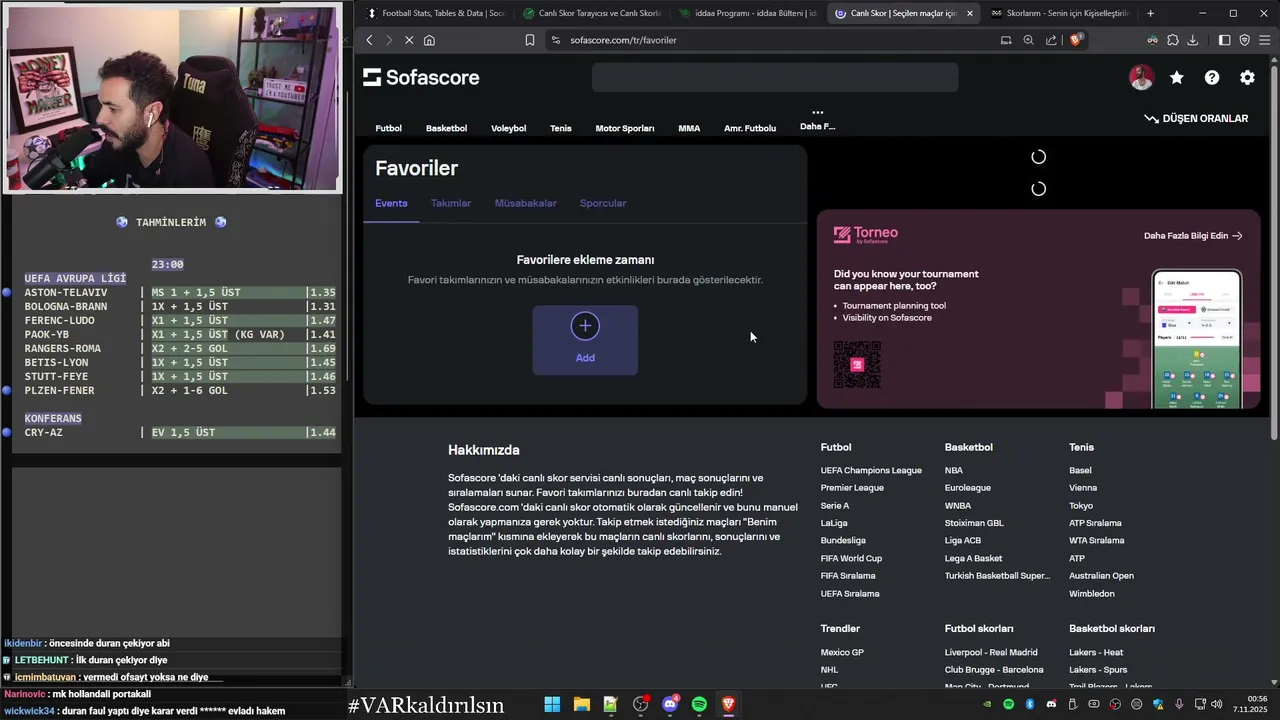The image size is (1280, 720).
Task: Open Liverpool - Real Madrid link
Action: pos(991,652)
